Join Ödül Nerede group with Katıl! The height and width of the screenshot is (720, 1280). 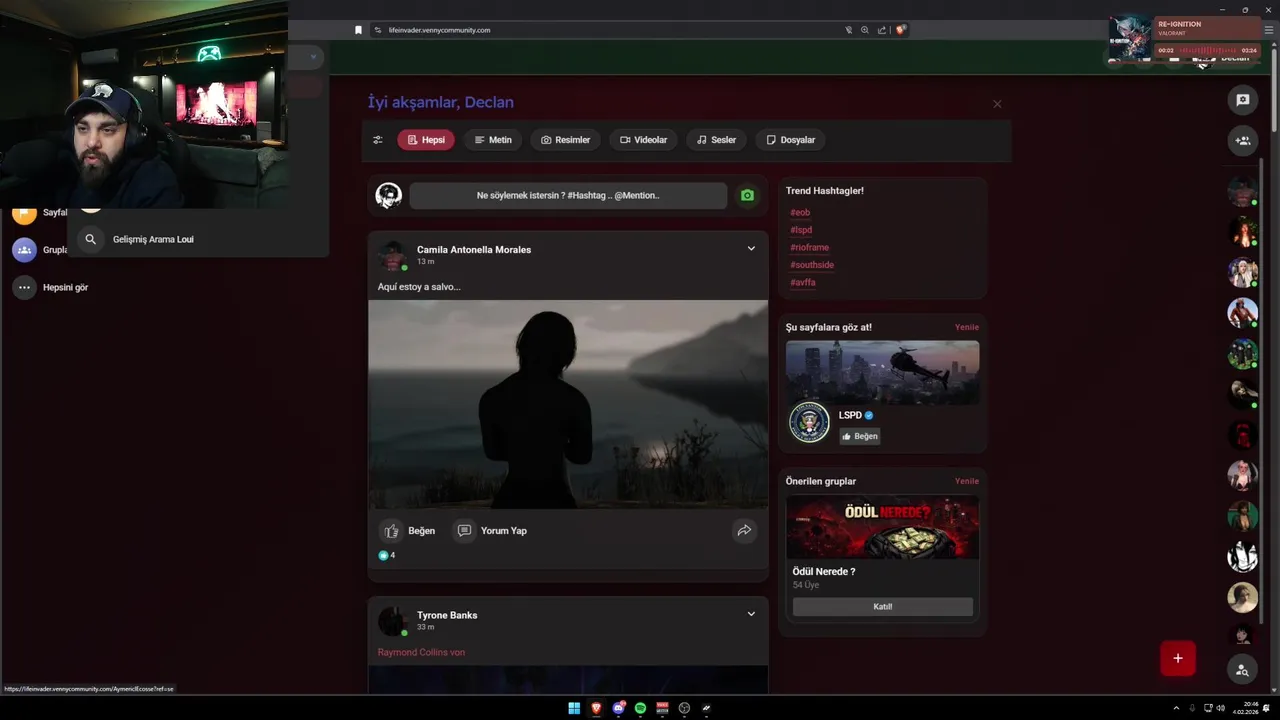point(883,607)
